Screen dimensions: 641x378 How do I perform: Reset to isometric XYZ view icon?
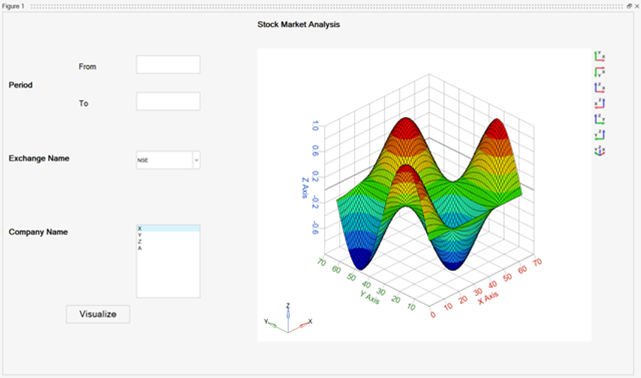600,150
